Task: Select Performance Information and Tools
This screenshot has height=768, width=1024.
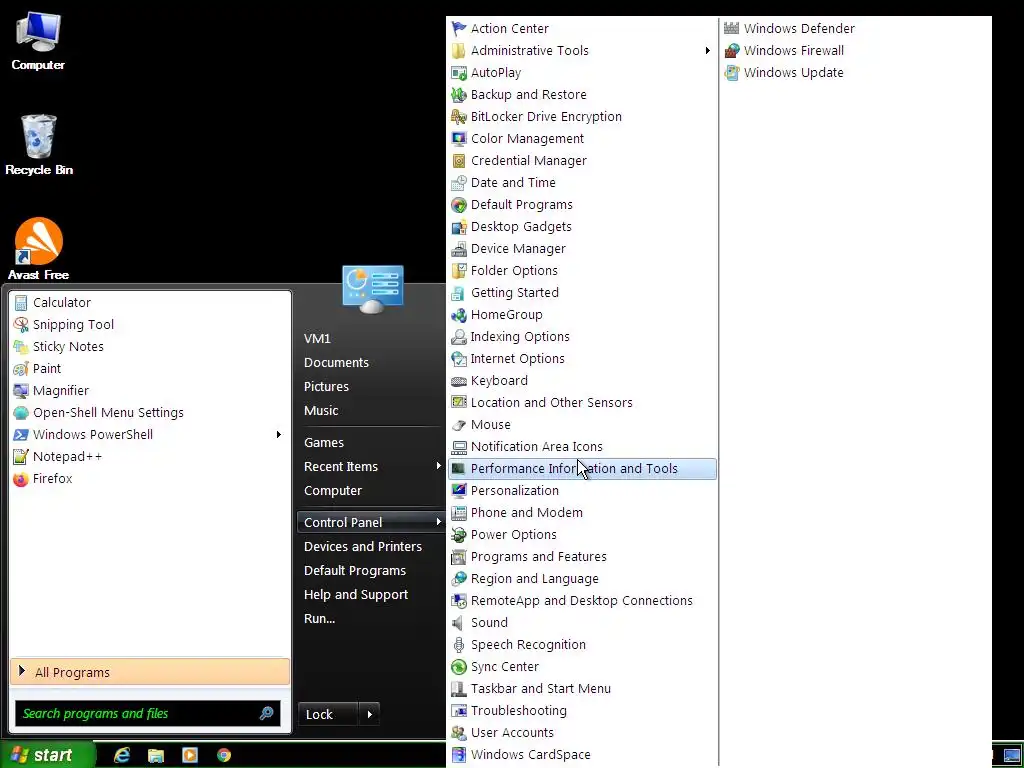Action: [583, 469]
